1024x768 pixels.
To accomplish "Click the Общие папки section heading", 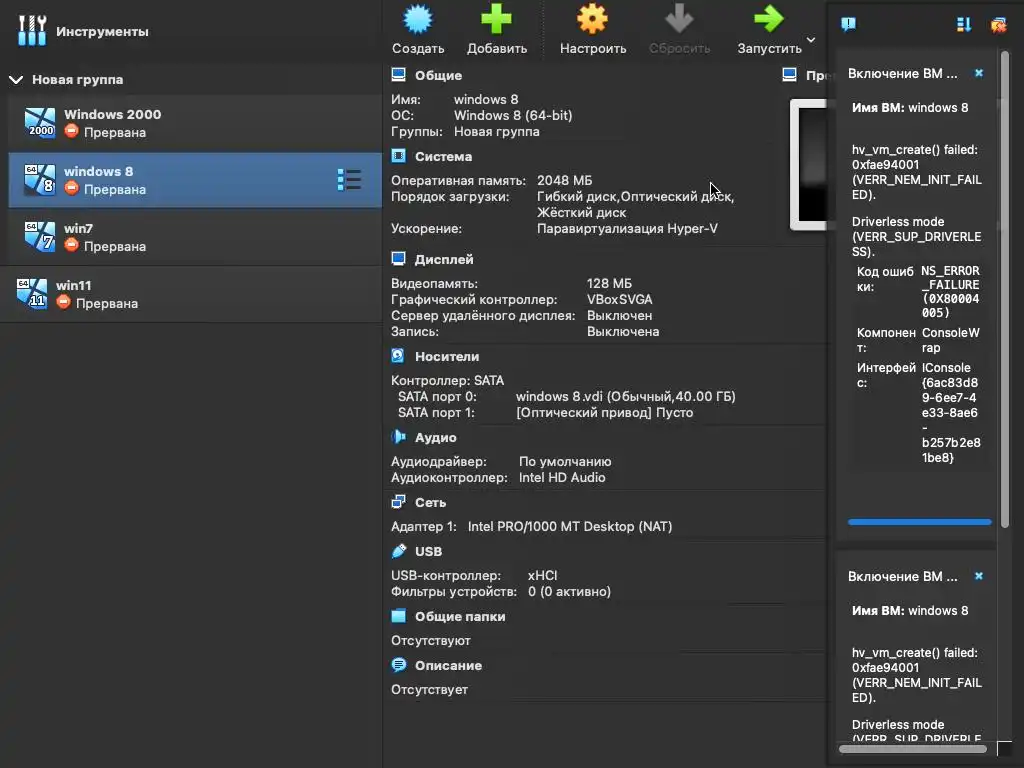I will pyautogui.click(x=460, y=616).
